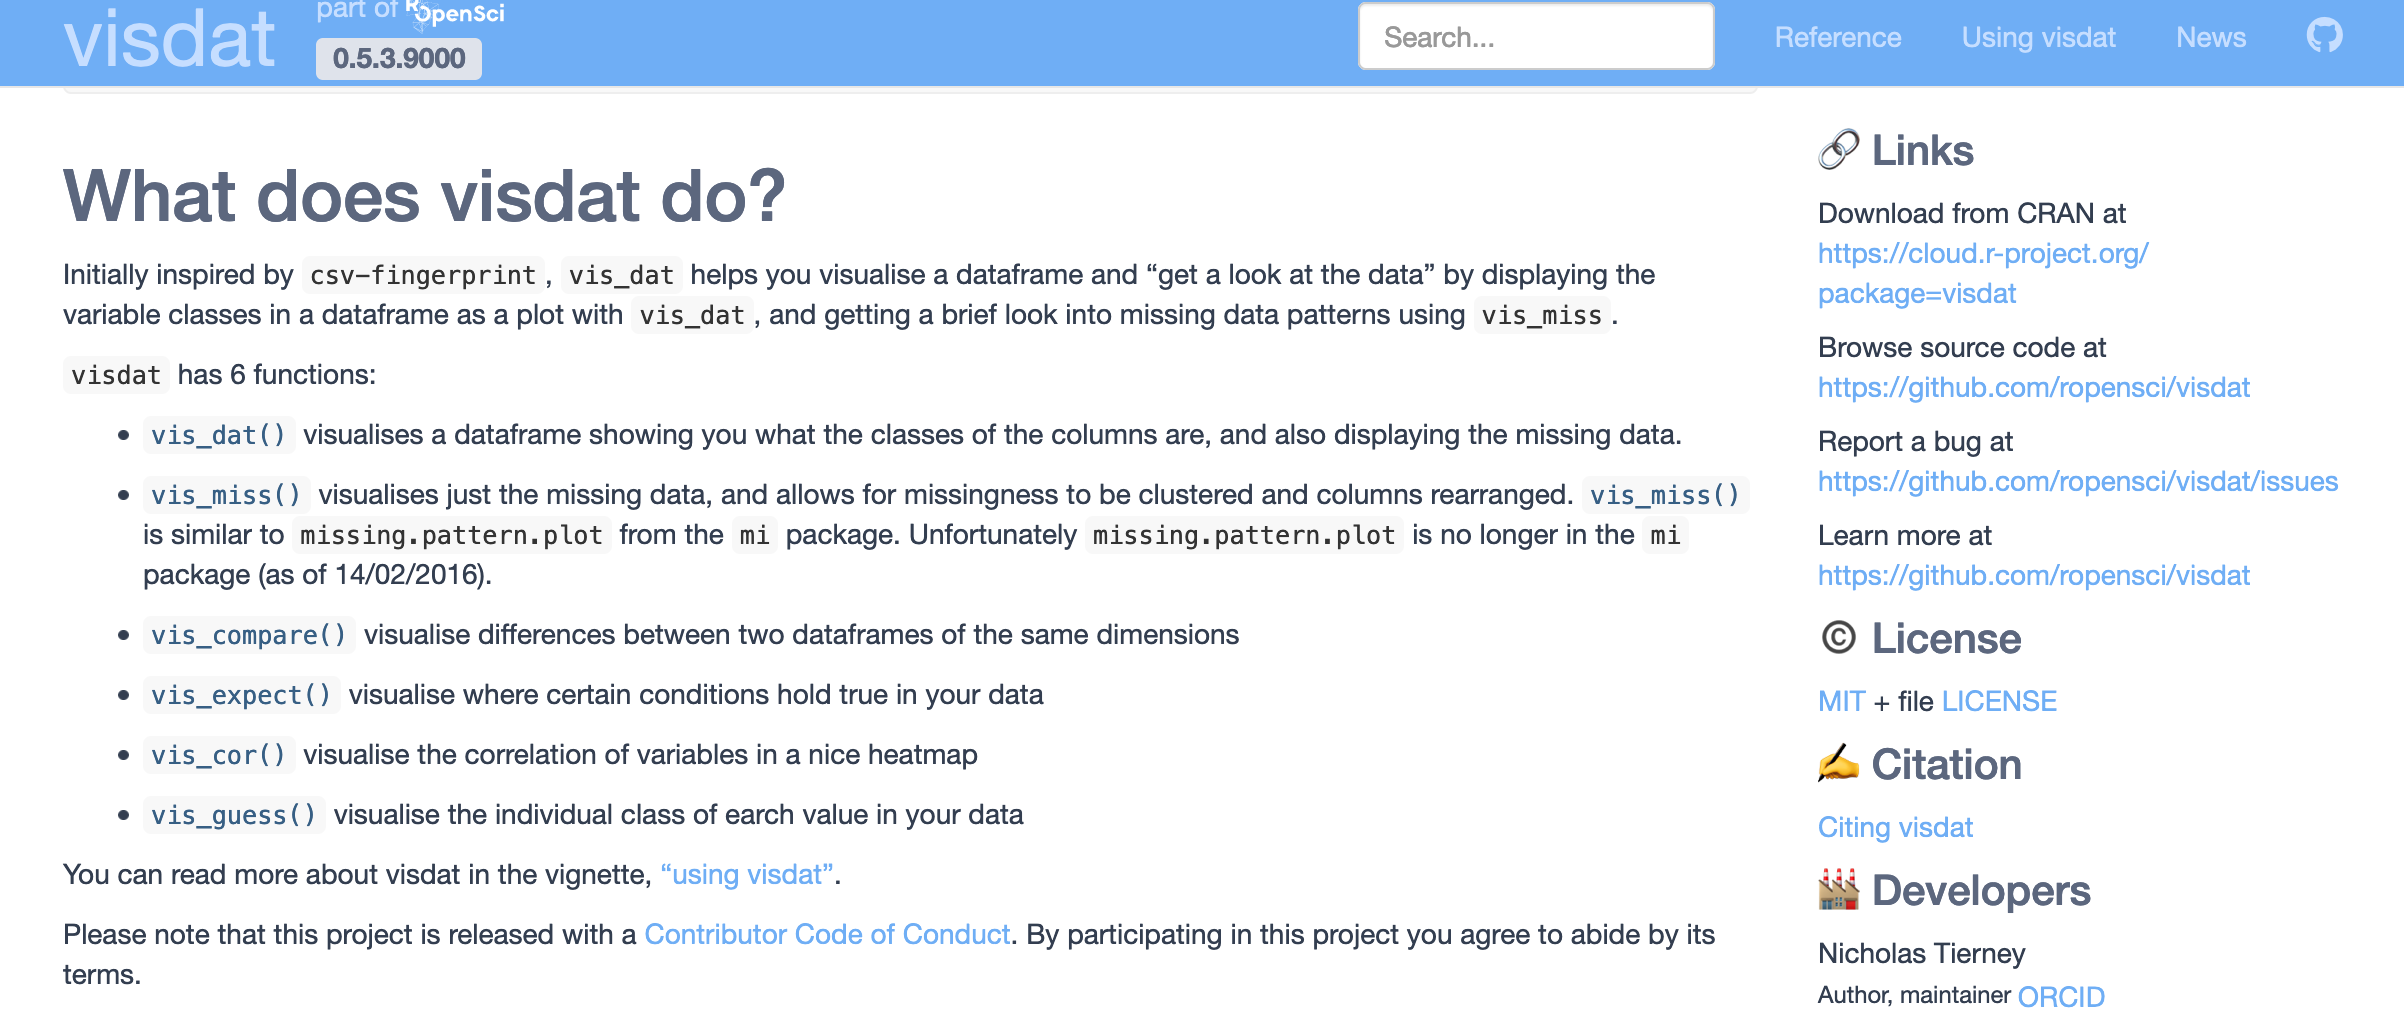This screenshot has width=2404, height=1028.
Task: Click the "using visdat" vignette link in text
Action: coord(746,873)
